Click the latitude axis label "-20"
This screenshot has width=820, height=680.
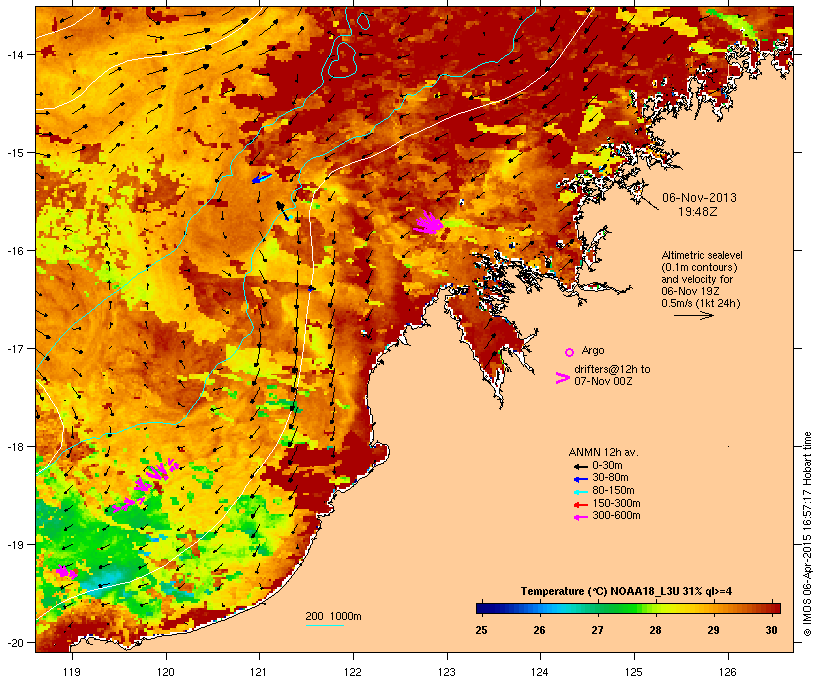[x=14, y=643]
